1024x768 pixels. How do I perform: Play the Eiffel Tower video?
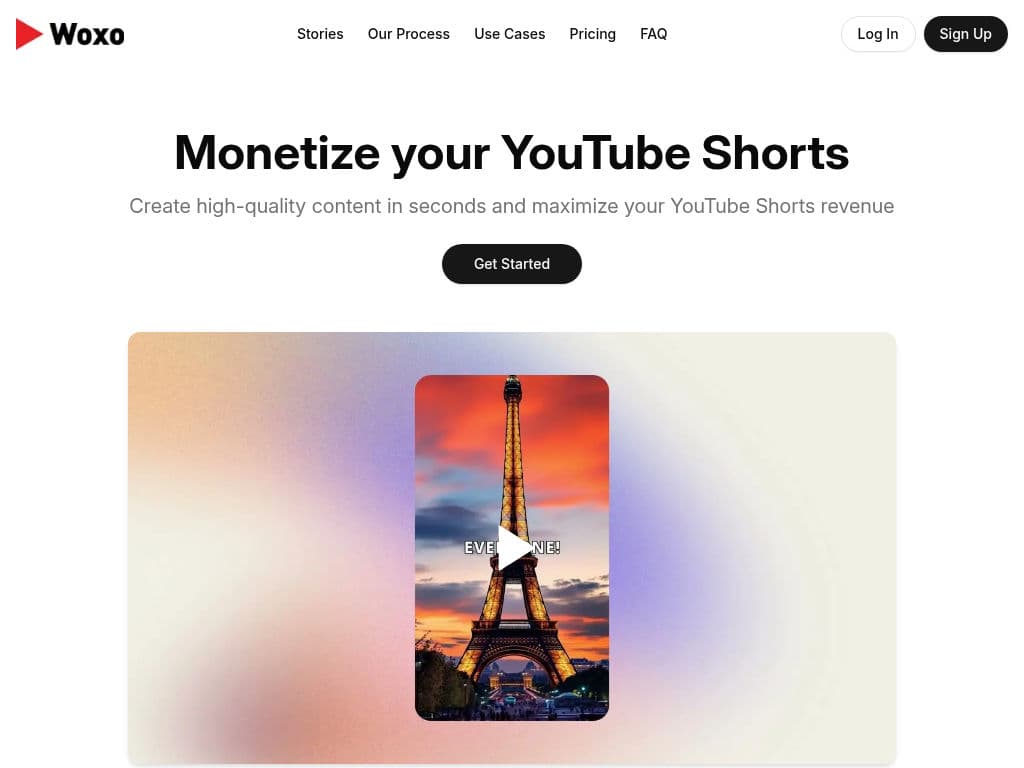[514, 548]
